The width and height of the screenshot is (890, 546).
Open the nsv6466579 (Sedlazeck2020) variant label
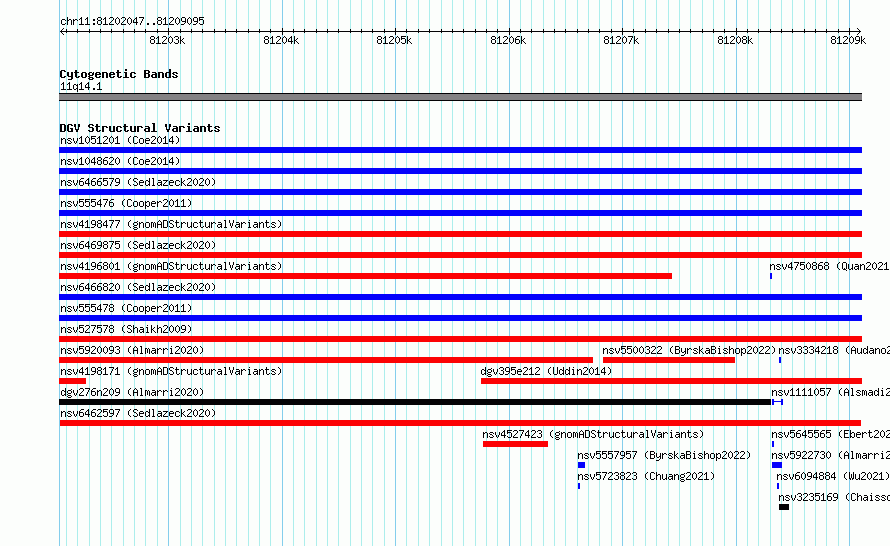138,182
